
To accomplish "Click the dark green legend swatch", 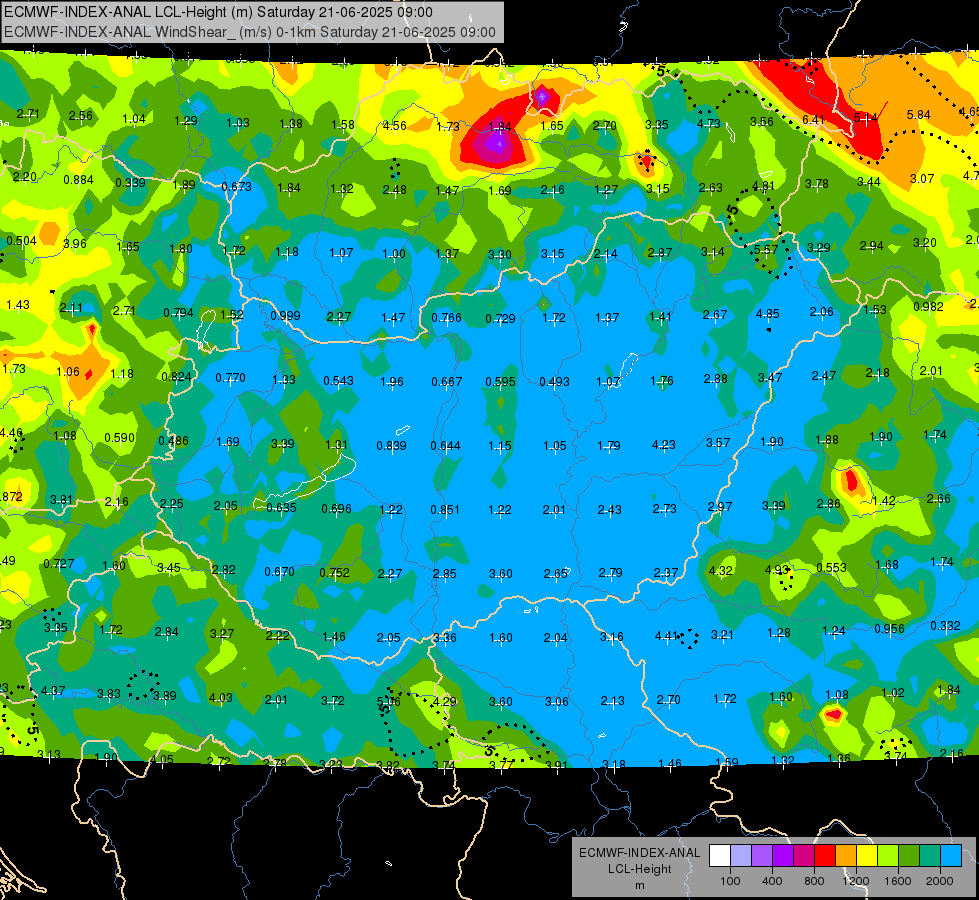I will (x=909, y=855).
